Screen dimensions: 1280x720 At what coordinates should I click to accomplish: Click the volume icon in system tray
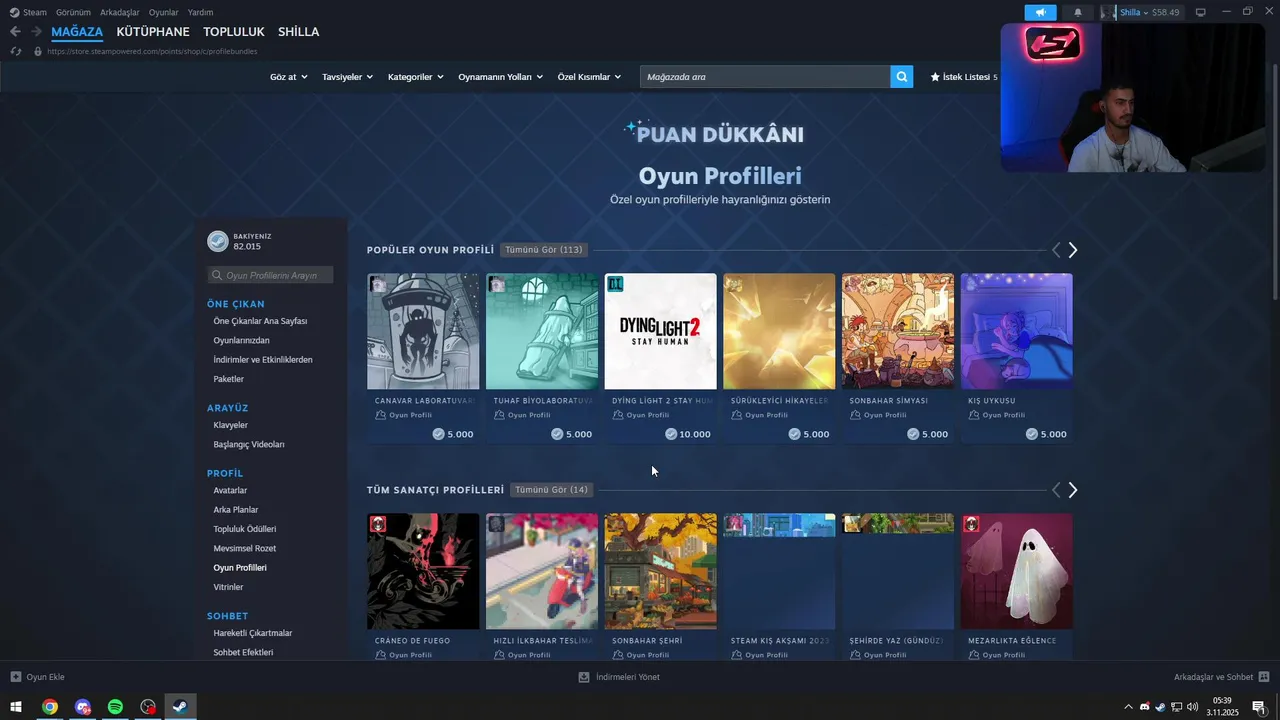pos(1192,707)
